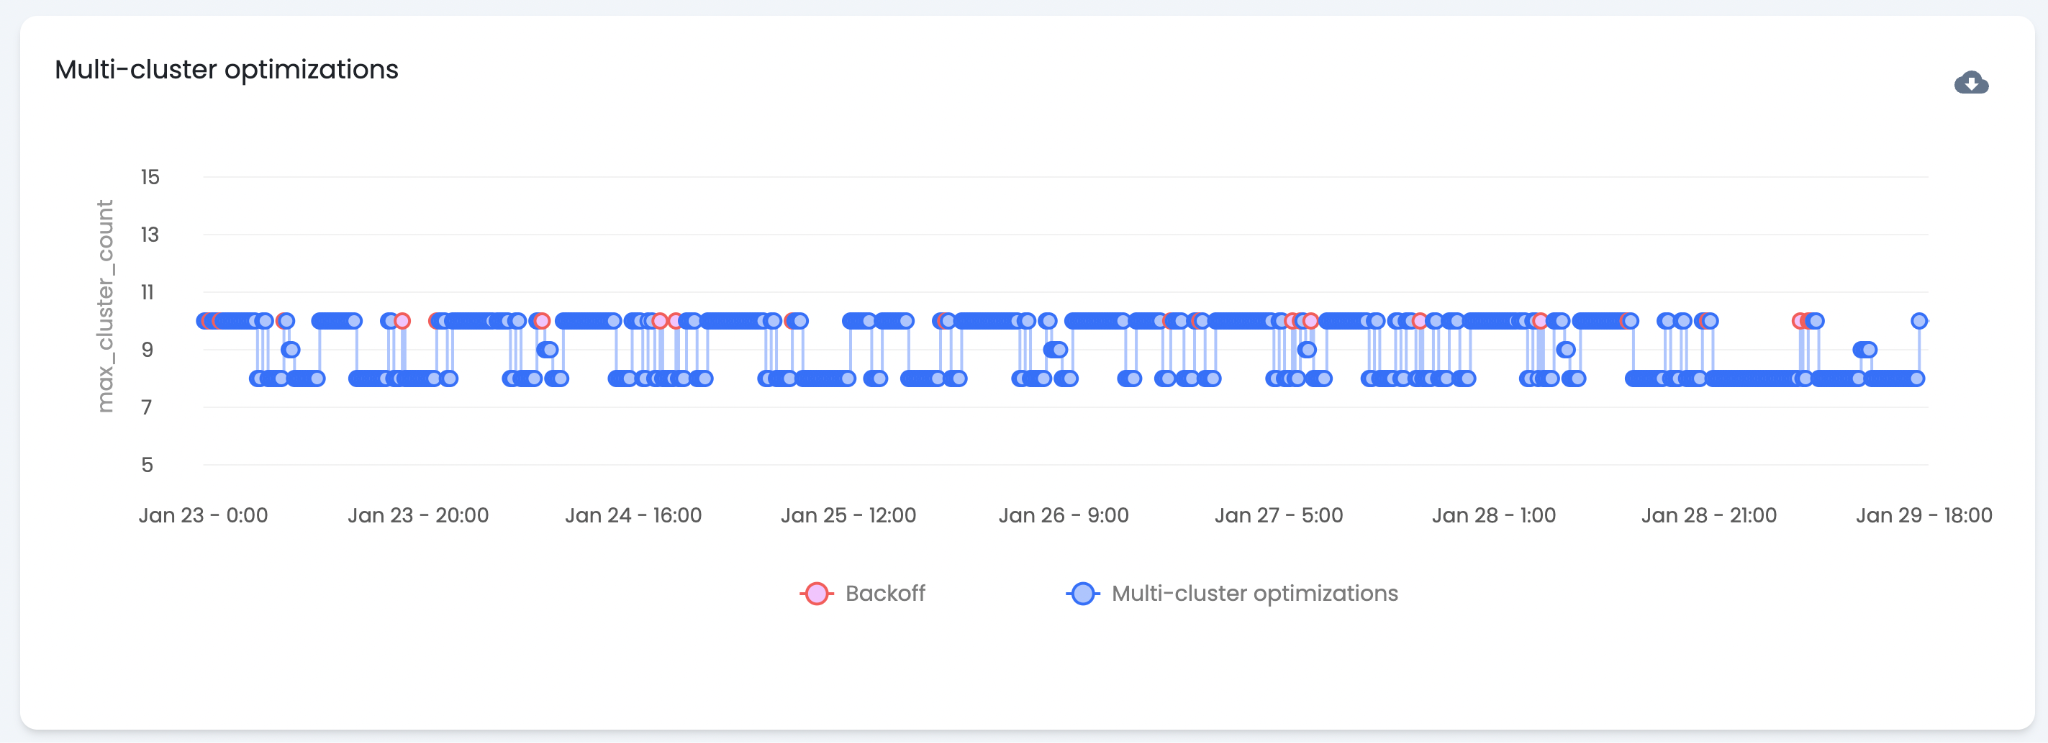
Task: Download chart data with the cloud icon
Action: [1971, 83]
